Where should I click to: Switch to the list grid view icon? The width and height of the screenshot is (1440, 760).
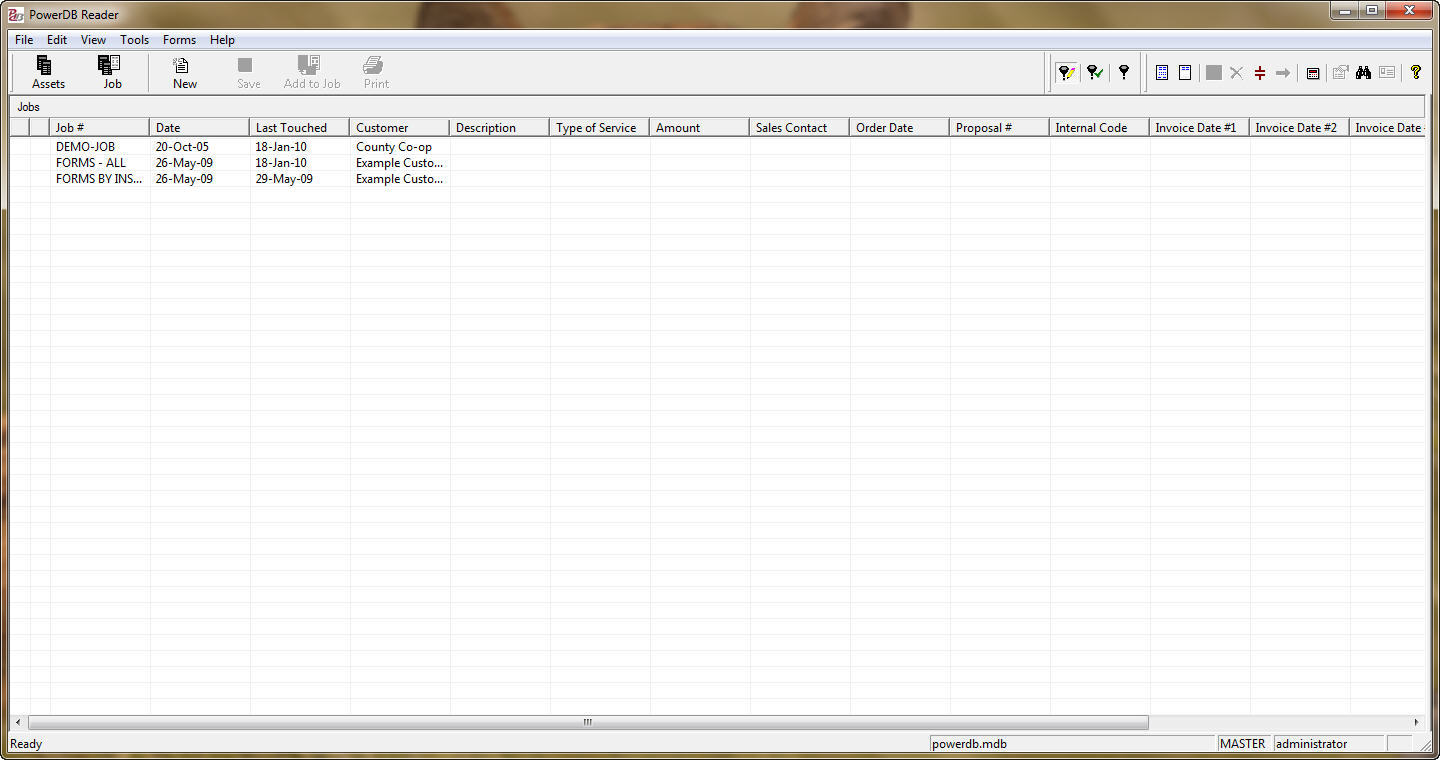(x=1161, y=72)
